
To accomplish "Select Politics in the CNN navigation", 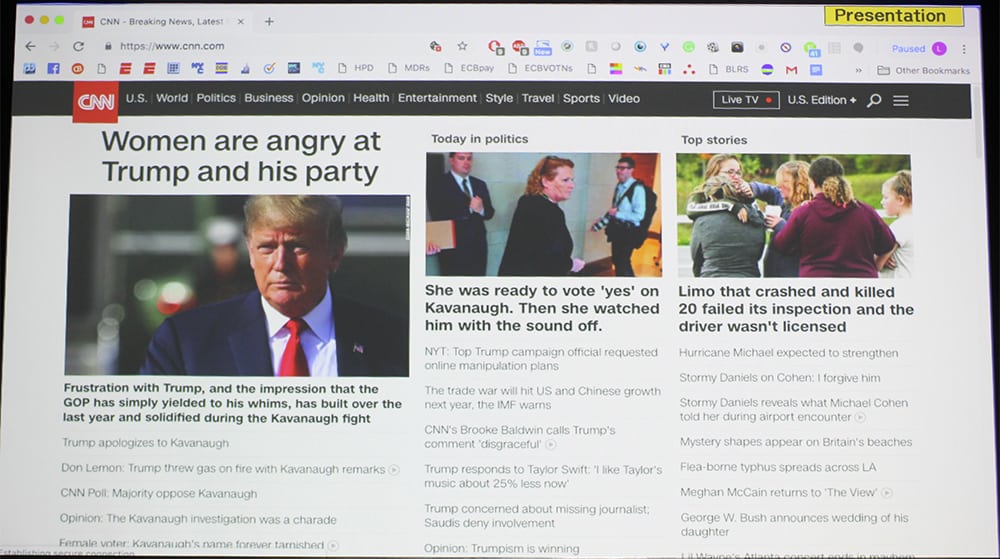I will click(x=216, y=98).
